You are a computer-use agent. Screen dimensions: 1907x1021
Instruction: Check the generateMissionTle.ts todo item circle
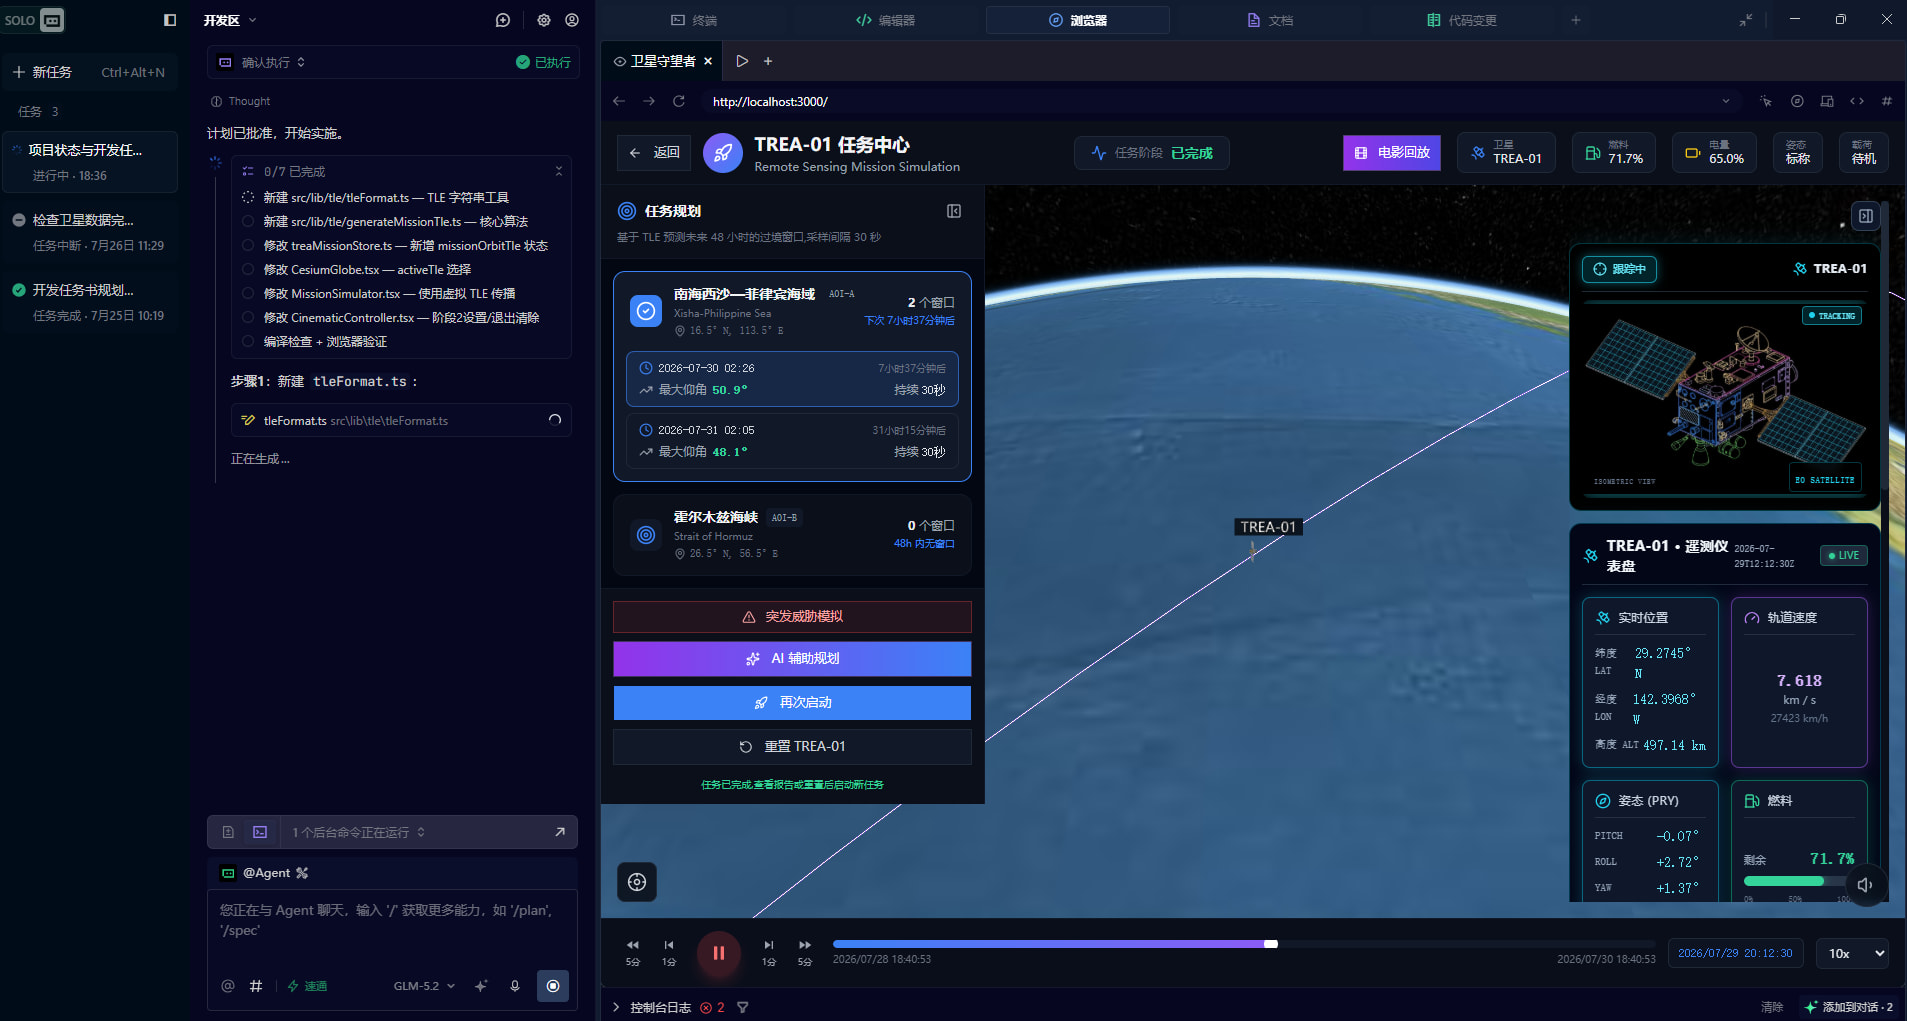coord(248,221)
